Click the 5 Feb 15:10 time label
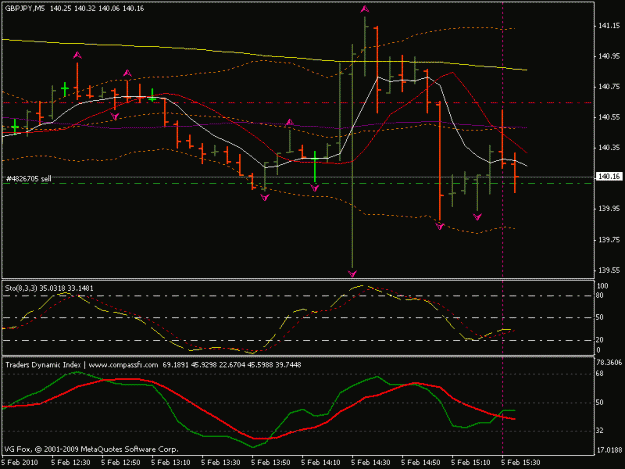This screenshot has height=469, width=625. pyautogui.click(x=470, y=463)
